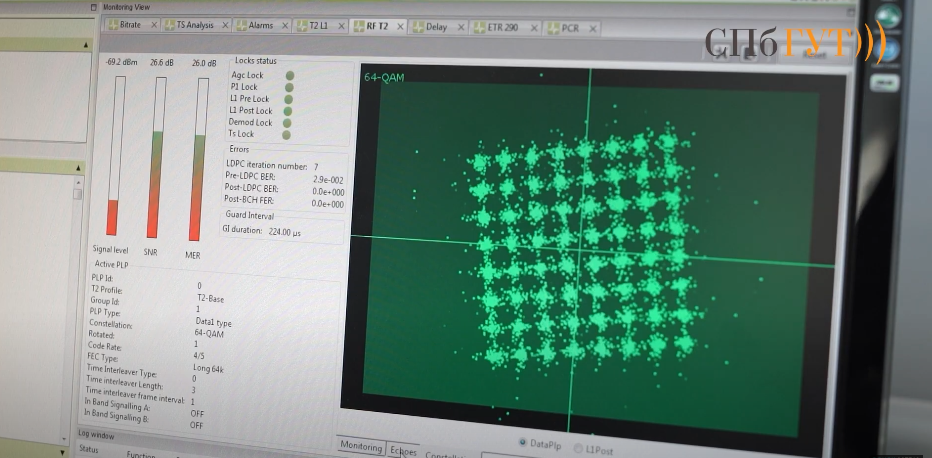This screenshot has height=458, width=932.
Task: Select the L1Post radio button
Action: pos(579,447)
